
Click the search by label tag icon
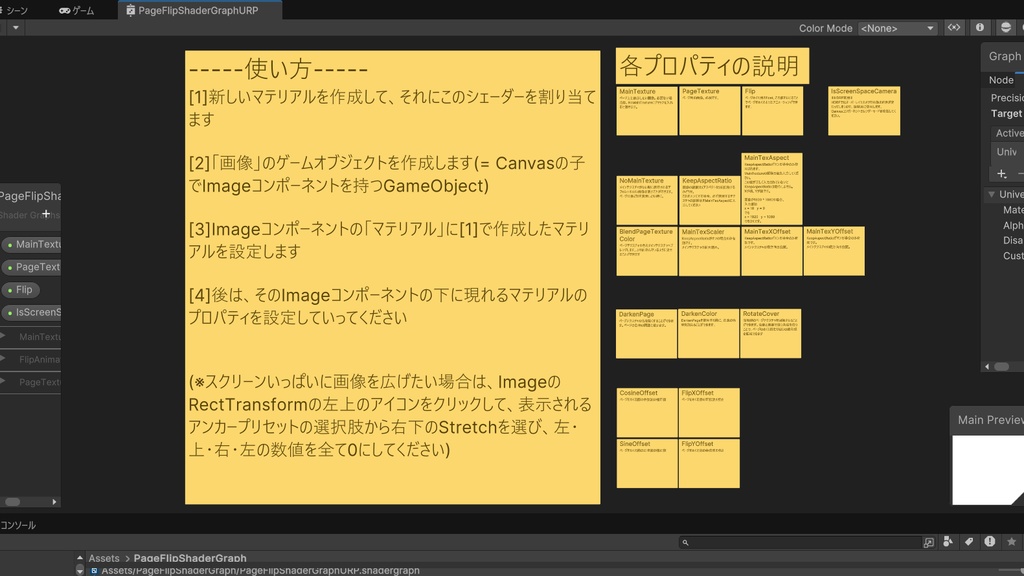click(x=969, y=541)
